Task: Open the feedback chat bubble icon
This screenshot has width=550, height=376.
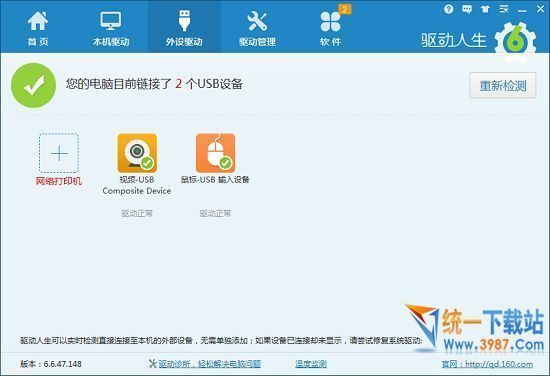Action: coord(467,9)
